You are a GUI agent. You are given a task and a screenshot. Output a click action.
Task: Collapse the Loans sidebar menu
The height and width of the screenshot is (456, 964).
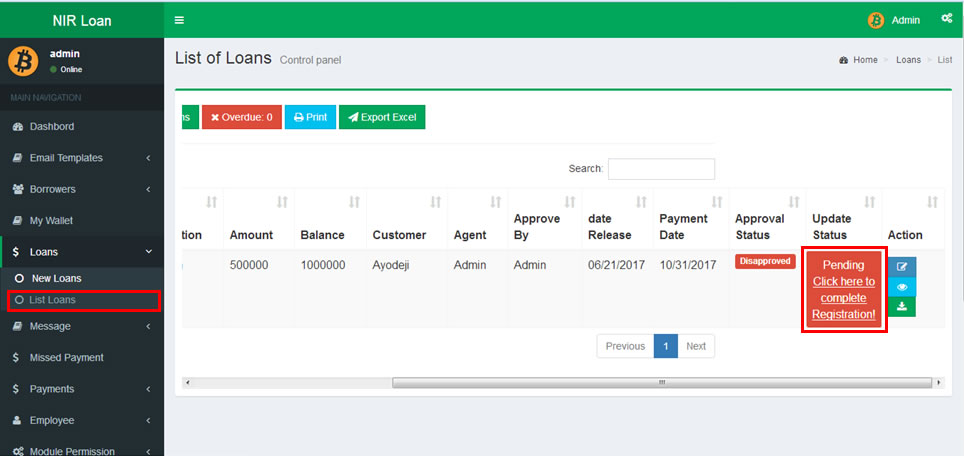click(81, 252)
